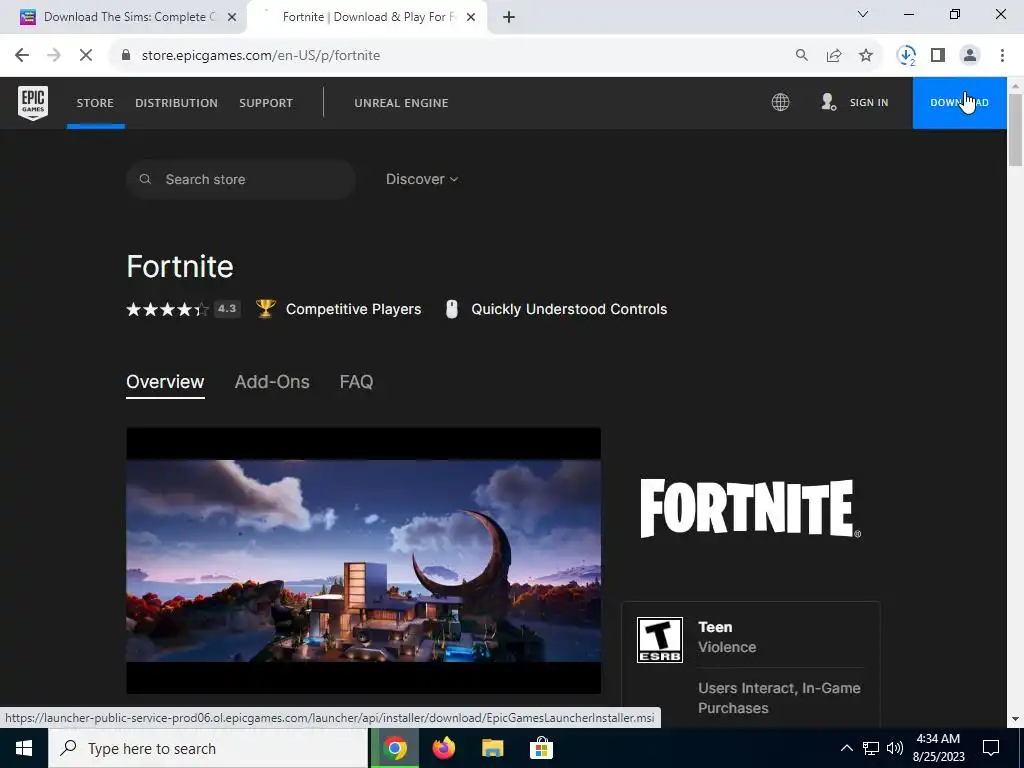Click the 4.3 rating badge
The height and width of the screenshot is (768, 1024).
pyautogui.click(x=227, y=309)
